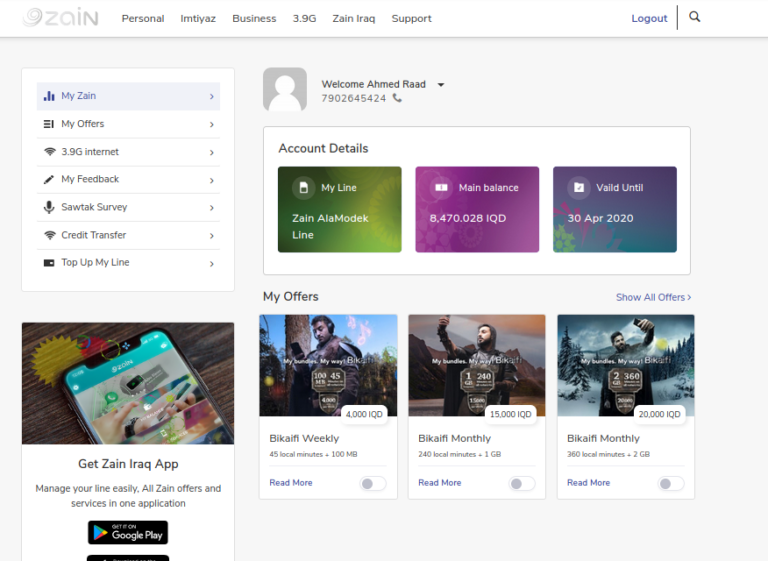Viewport: 768px width, 561px height.
Task: Click the phone icon beside the number
Action: point(397,98)
